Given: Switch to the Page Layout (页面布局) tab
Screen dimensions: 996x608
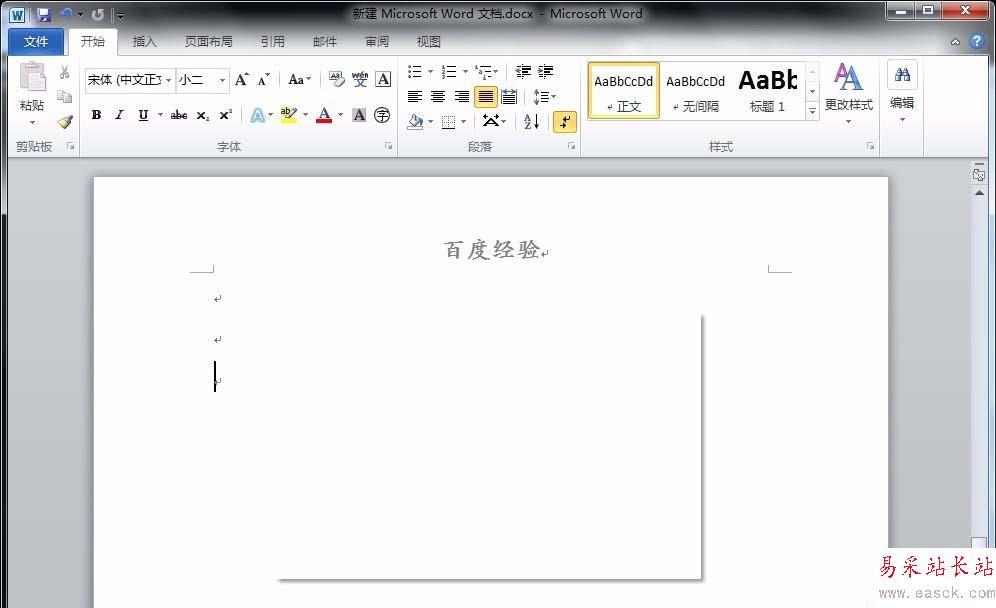Looking at the screenshot, I should pyautogui.click(x=208, y=41).
